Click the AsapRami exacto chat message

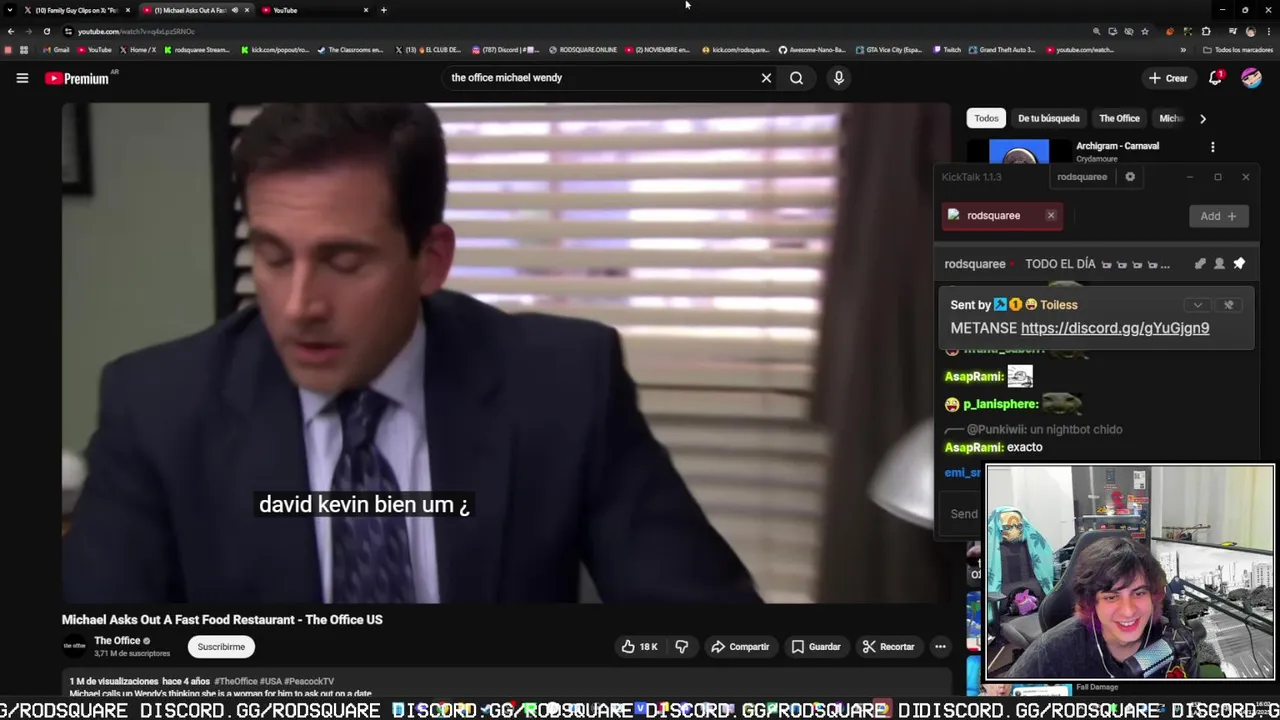pos(993,448)
